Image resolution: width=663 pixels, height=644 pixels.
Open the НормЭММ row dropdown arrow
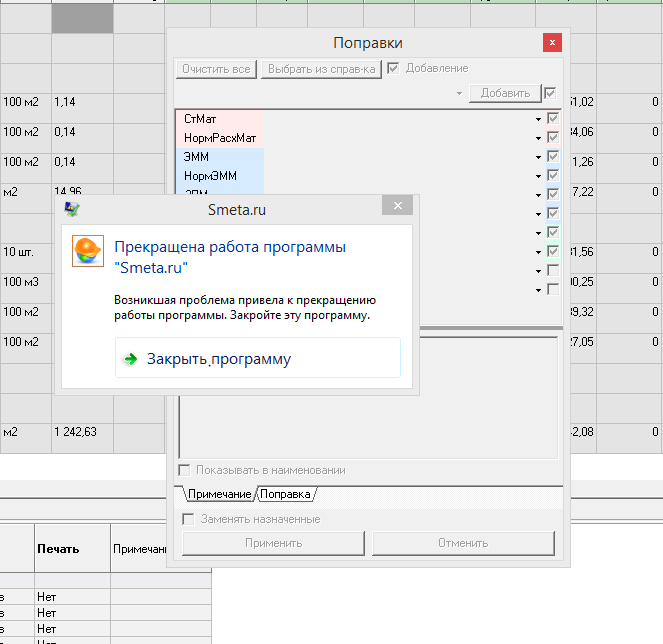(x=538, y=176)
